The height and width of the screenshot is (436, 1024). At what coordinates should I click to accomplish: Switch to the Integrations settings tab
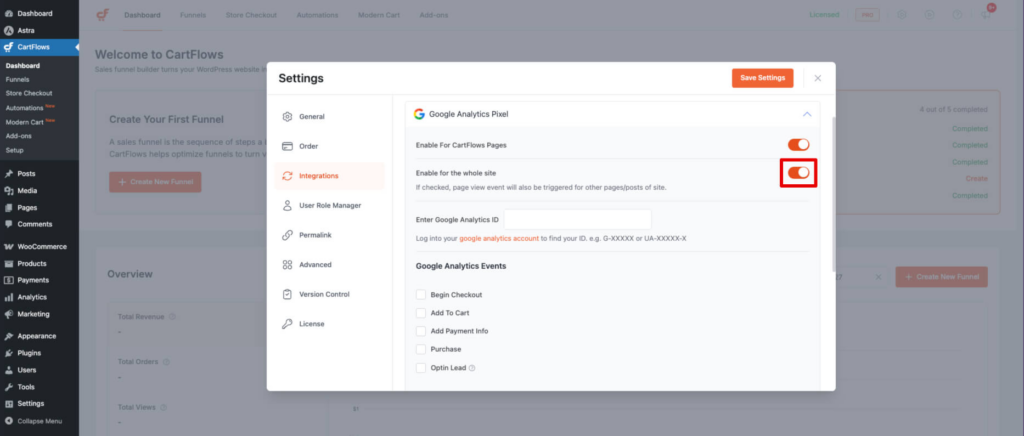click(x=317, y=176)
